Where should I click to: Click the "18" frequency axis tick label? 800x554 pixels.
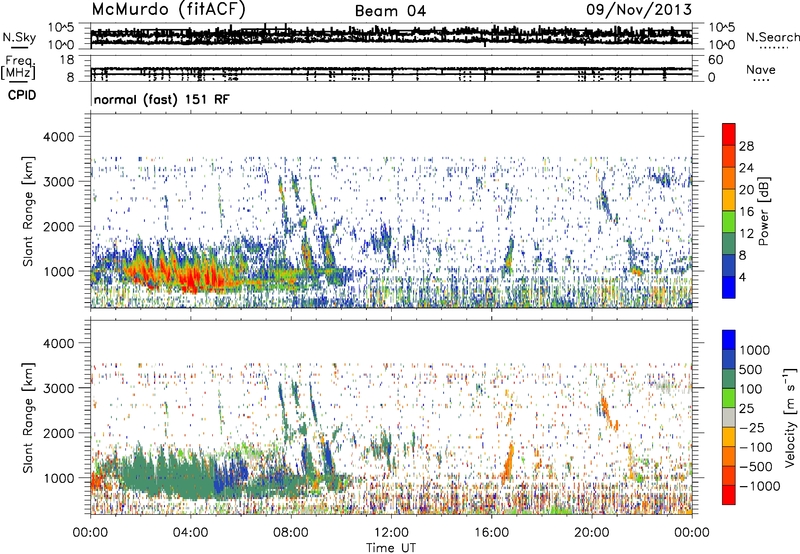[67, 60]
